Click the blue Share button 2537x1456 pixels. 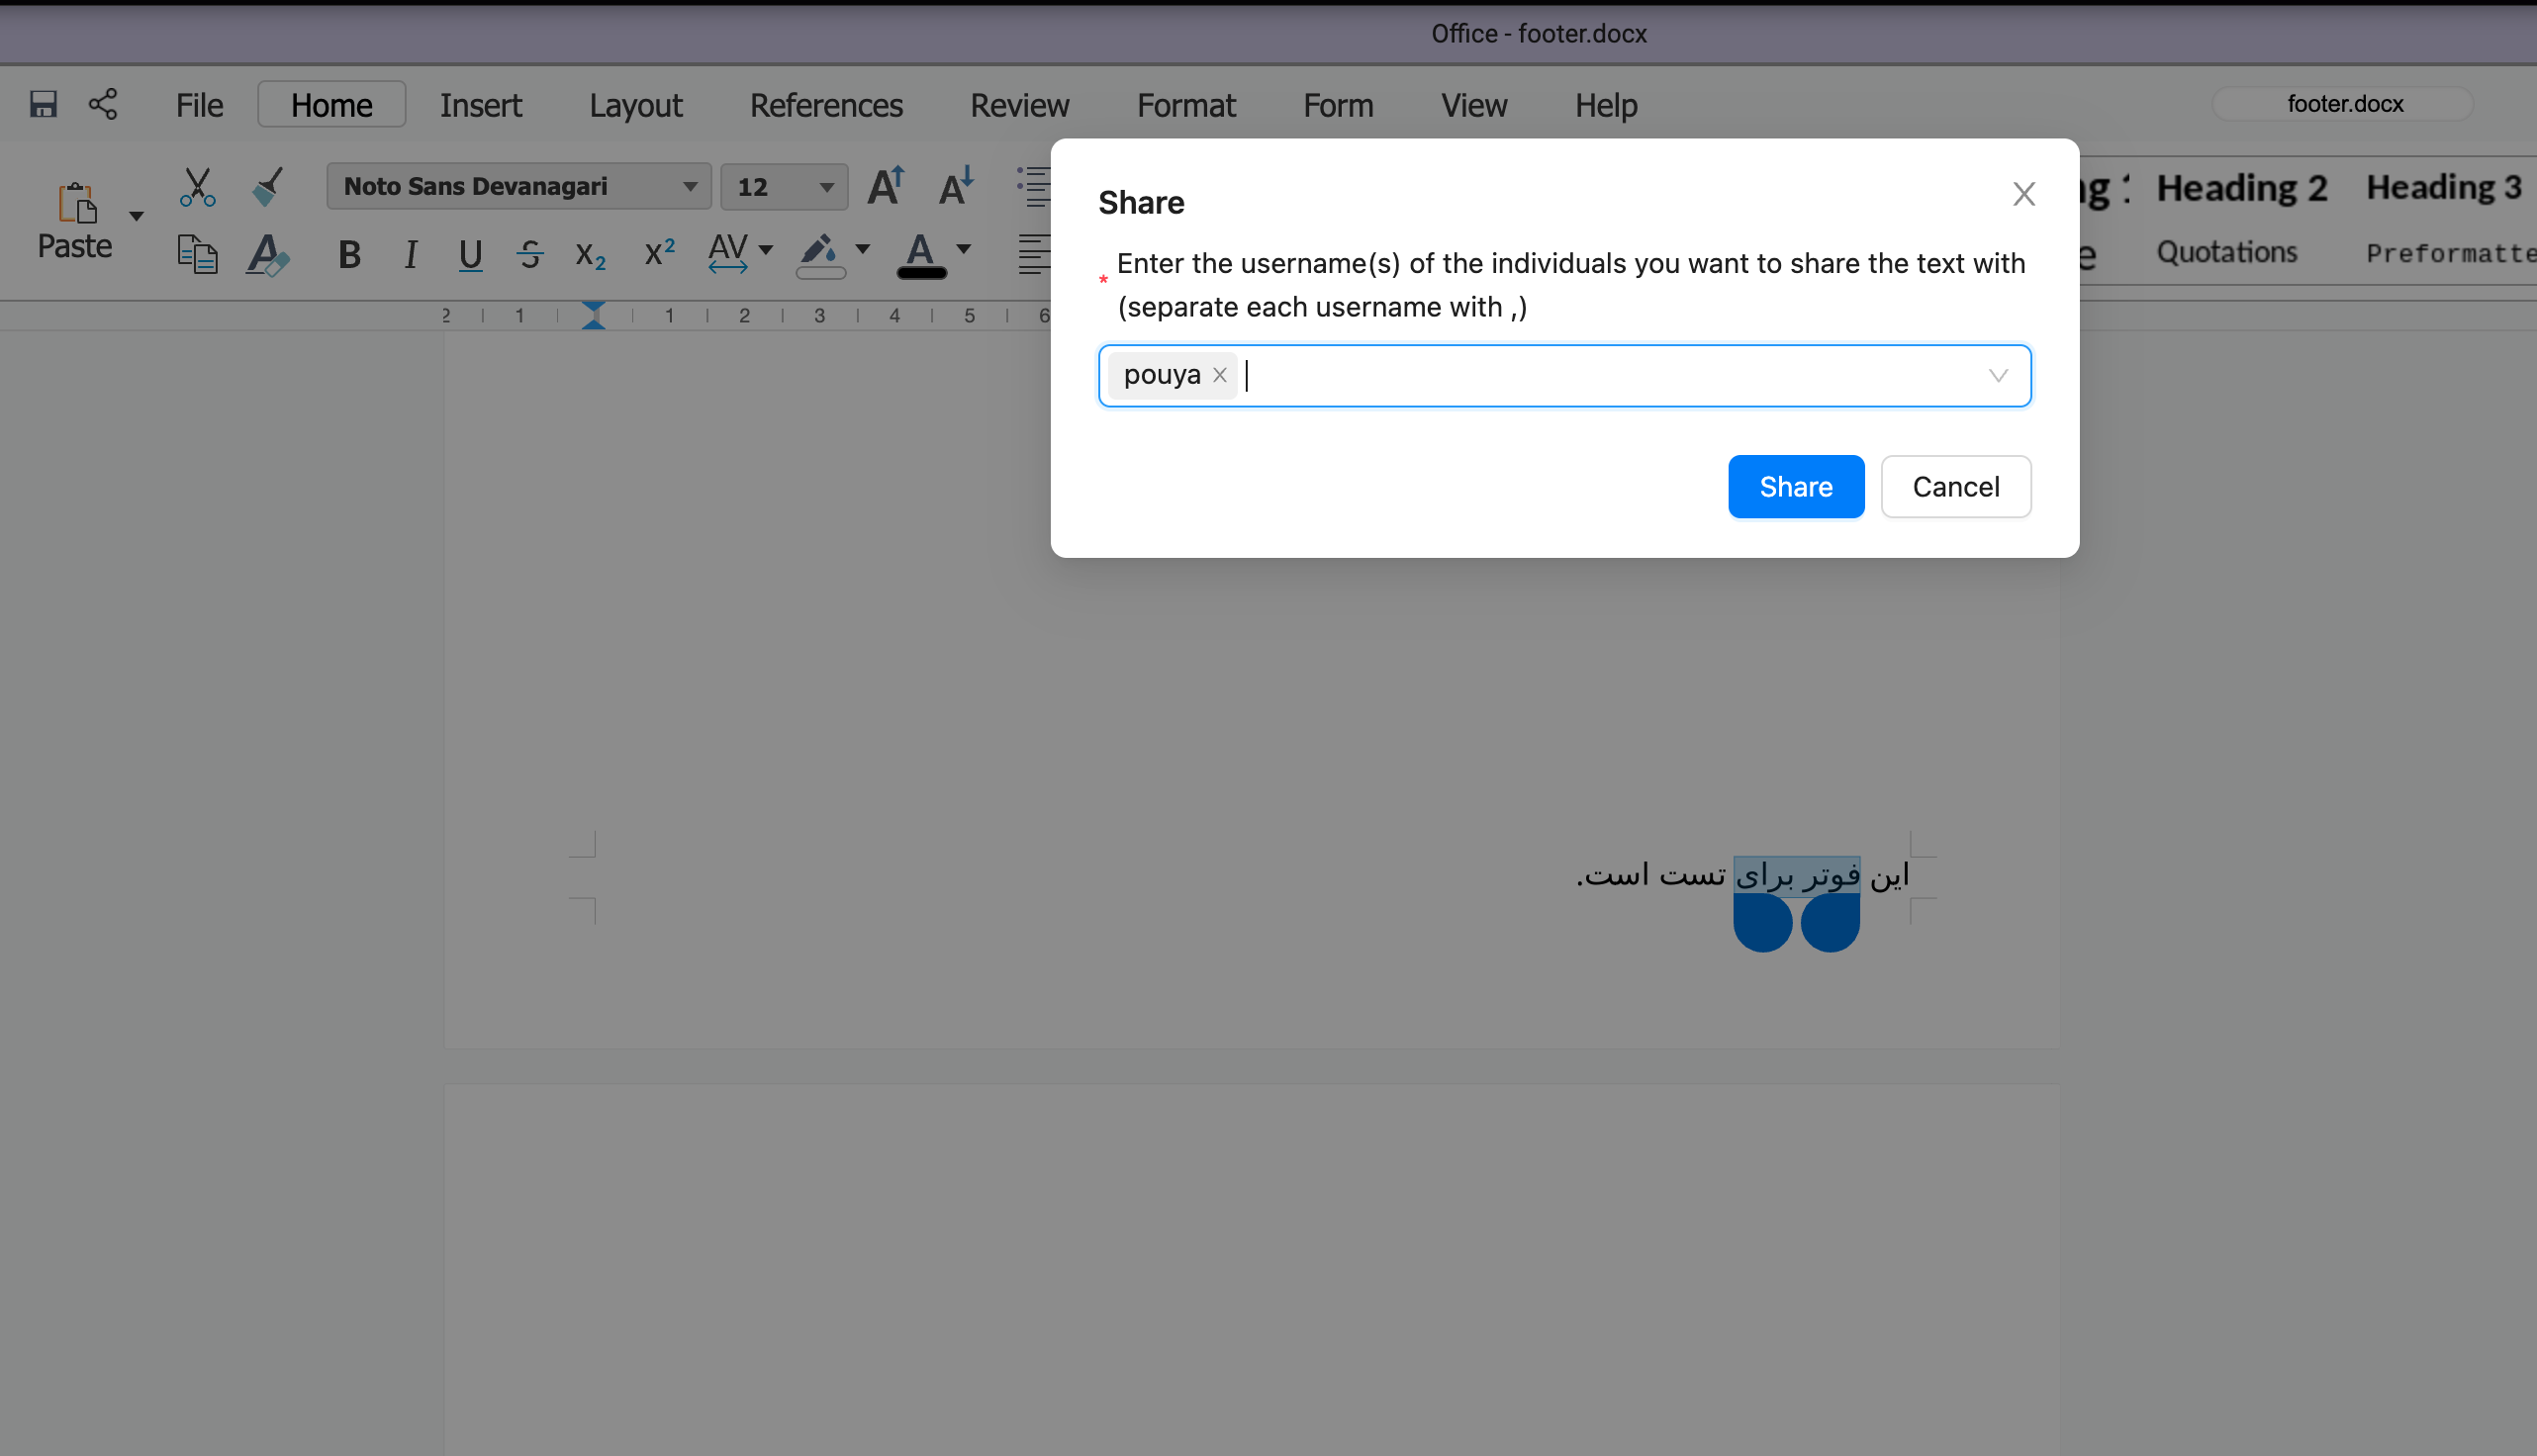[x=1795, y=487]
